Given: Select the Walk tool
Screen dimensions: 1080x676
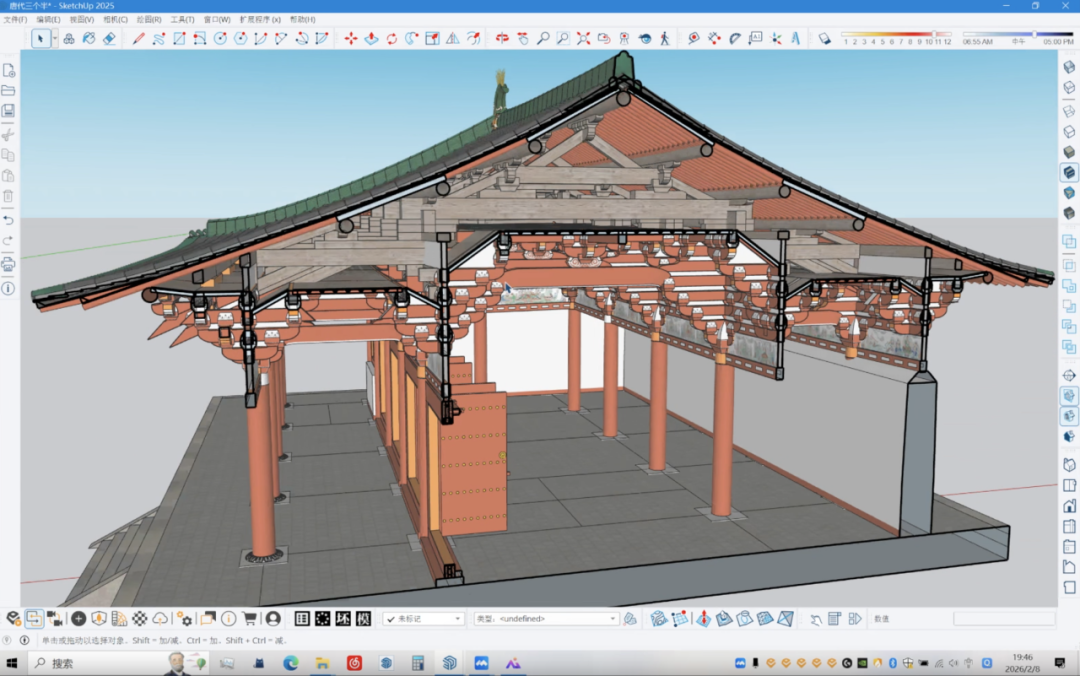Looking at the screenshot, I should click(665, 39).
